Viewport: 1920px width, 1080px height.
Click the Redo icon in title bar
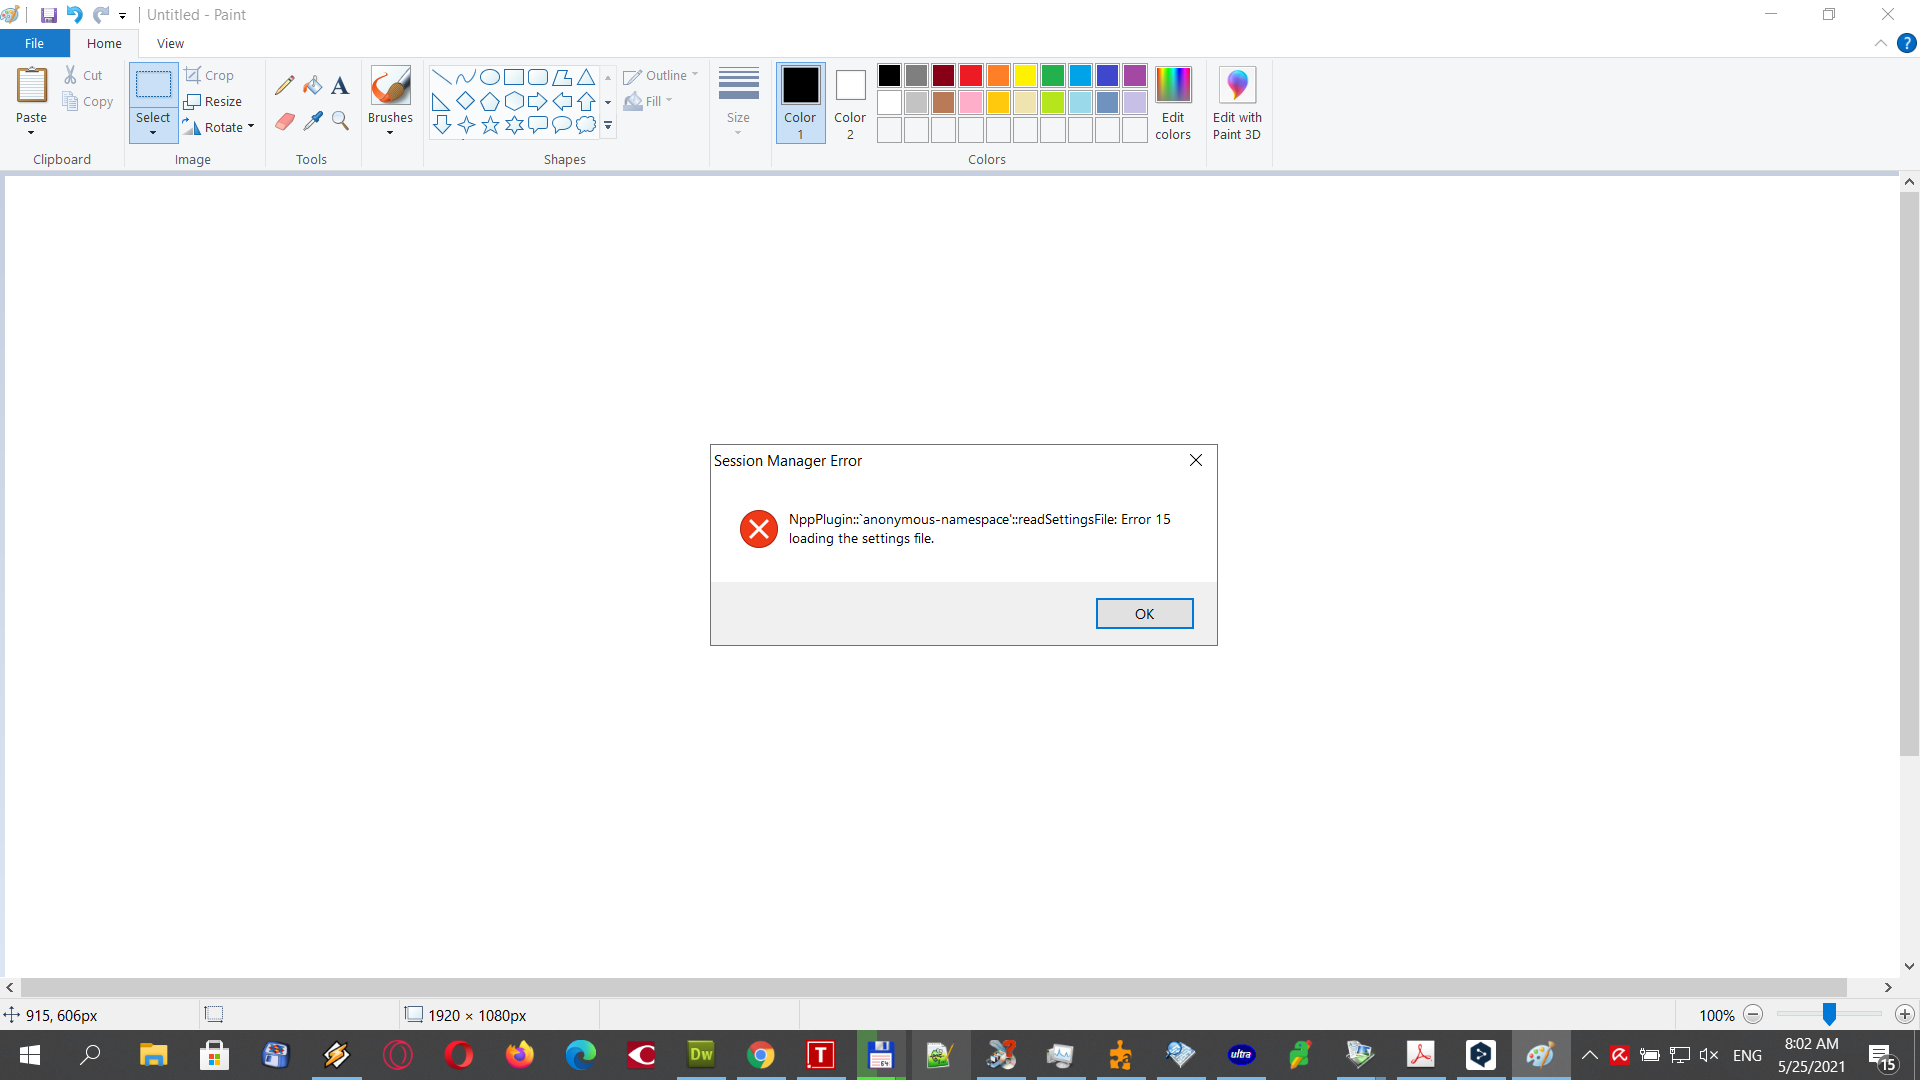pos(101,15)
